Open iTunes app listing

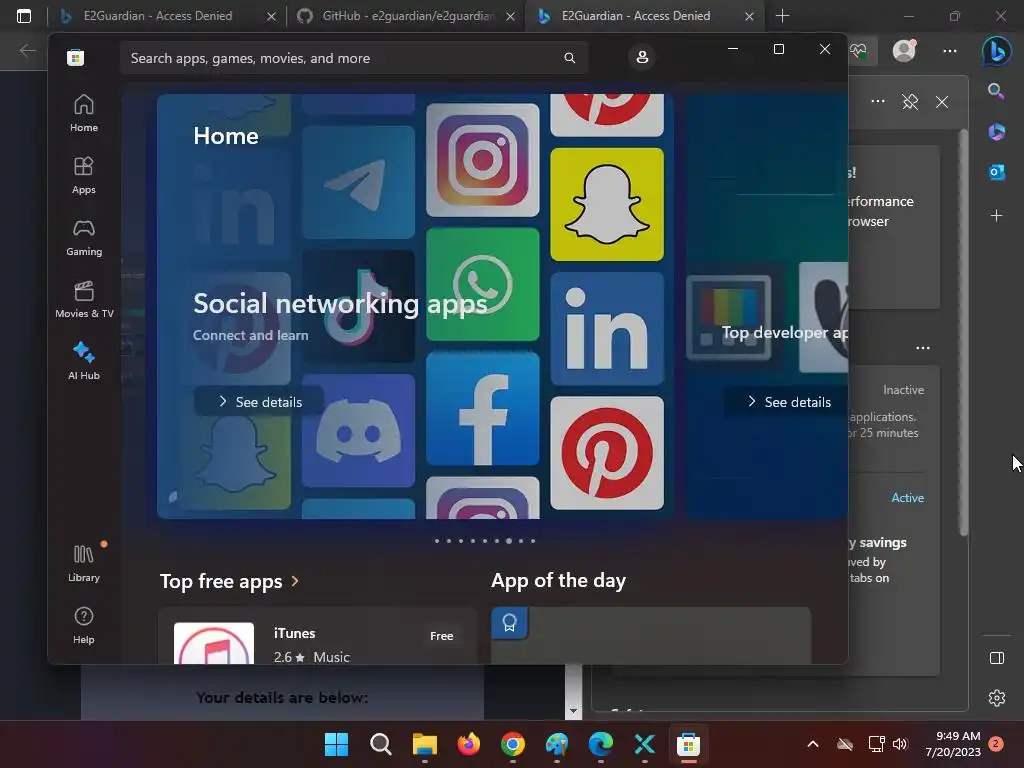(318, 637)
